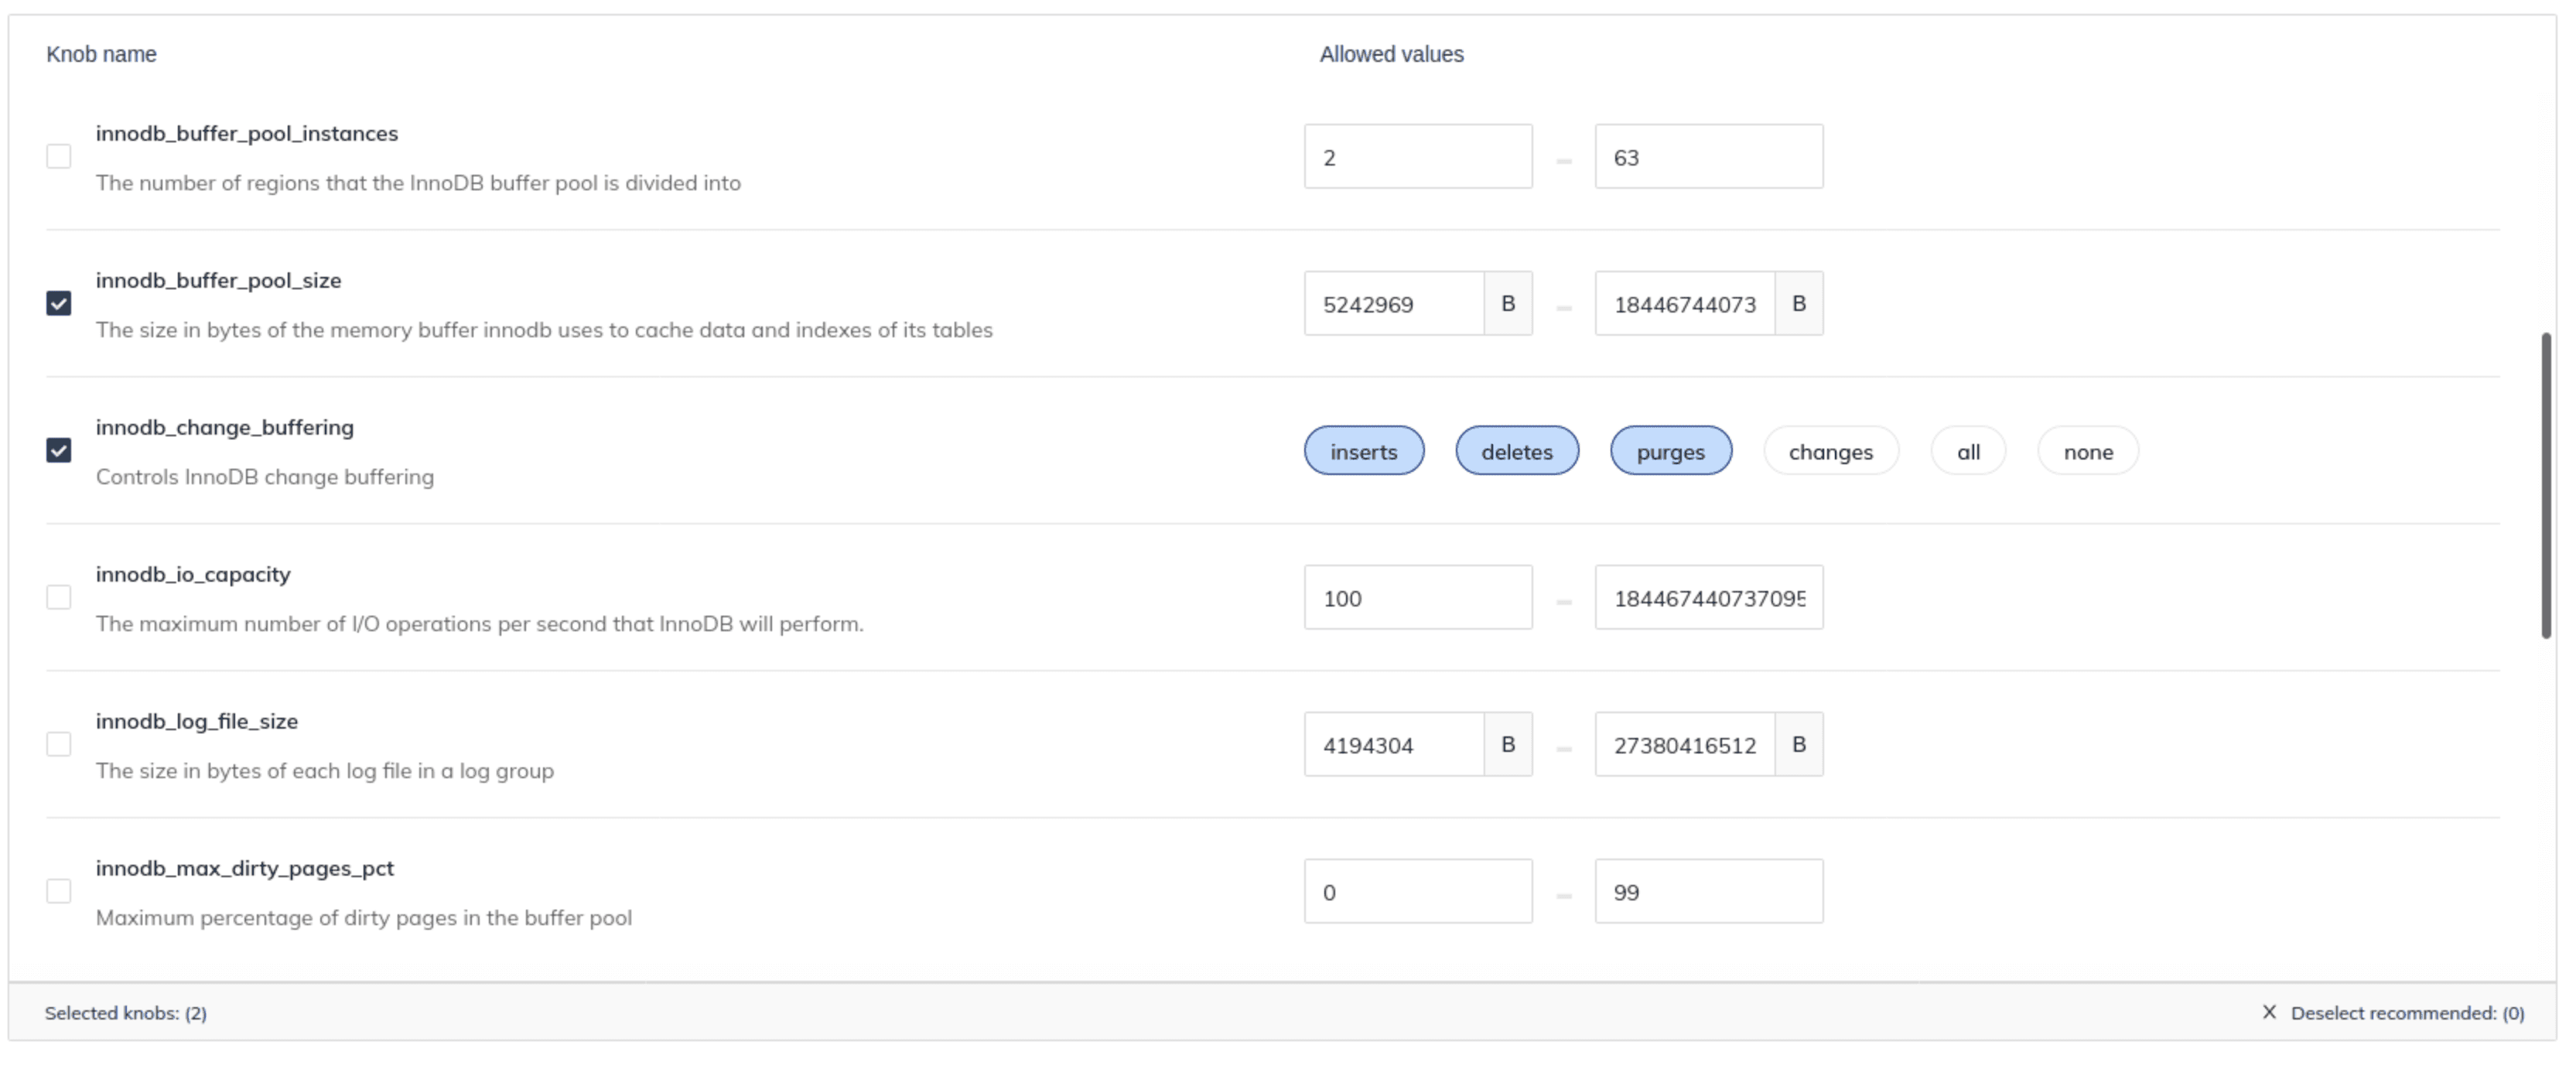The width and height of the screenshot is (2576, 1069).
Task: Deselect the inserts value chip
Action: pos(1363,451)
